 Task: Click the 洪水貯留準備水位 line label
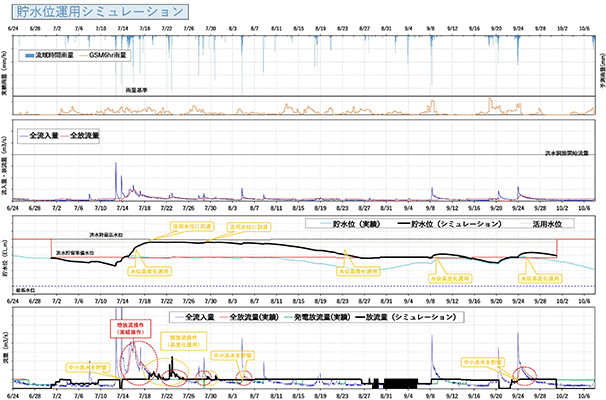75,253
